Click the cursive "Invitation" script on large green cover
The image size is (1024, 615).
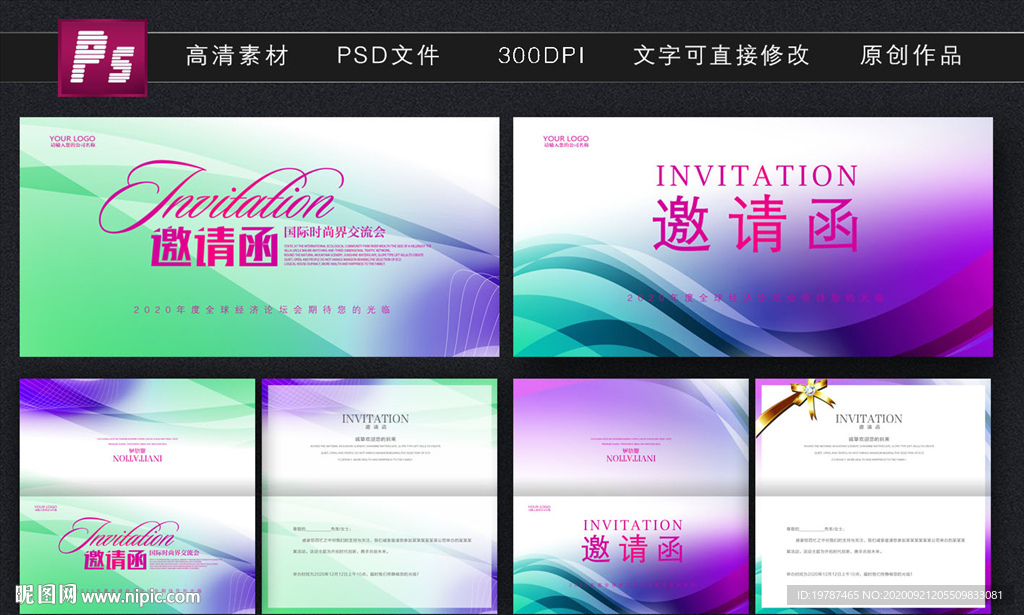point(221,195)
